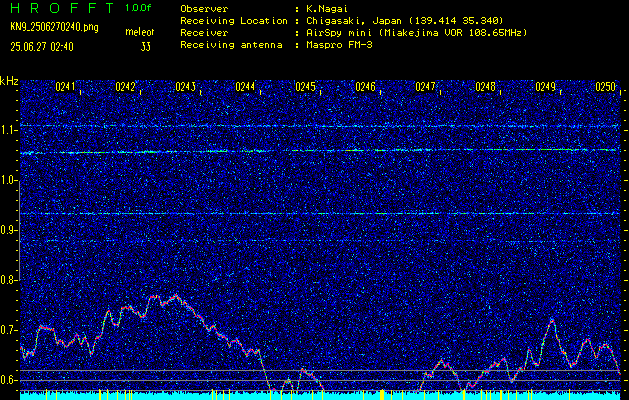Click the 0.6 kHz axis label
The width and height of the screenshot is (629, 400).
tap(9, 380)
